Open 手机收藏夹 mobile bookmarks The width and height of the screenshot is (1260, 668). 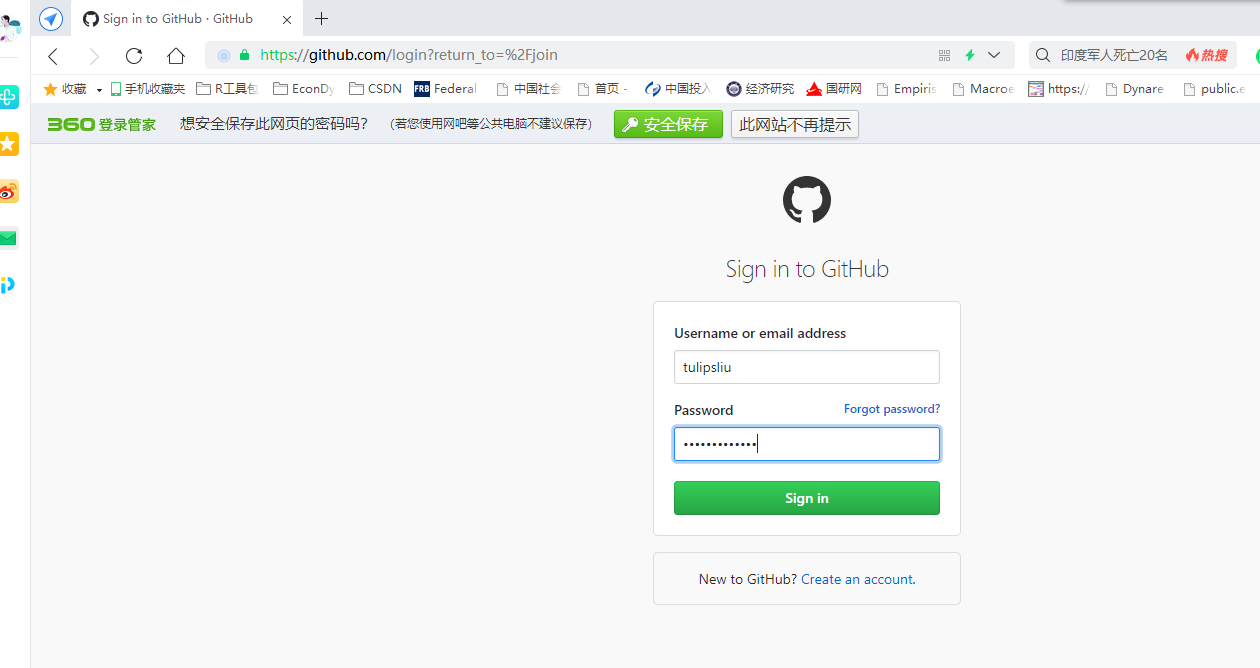[148, 89]
